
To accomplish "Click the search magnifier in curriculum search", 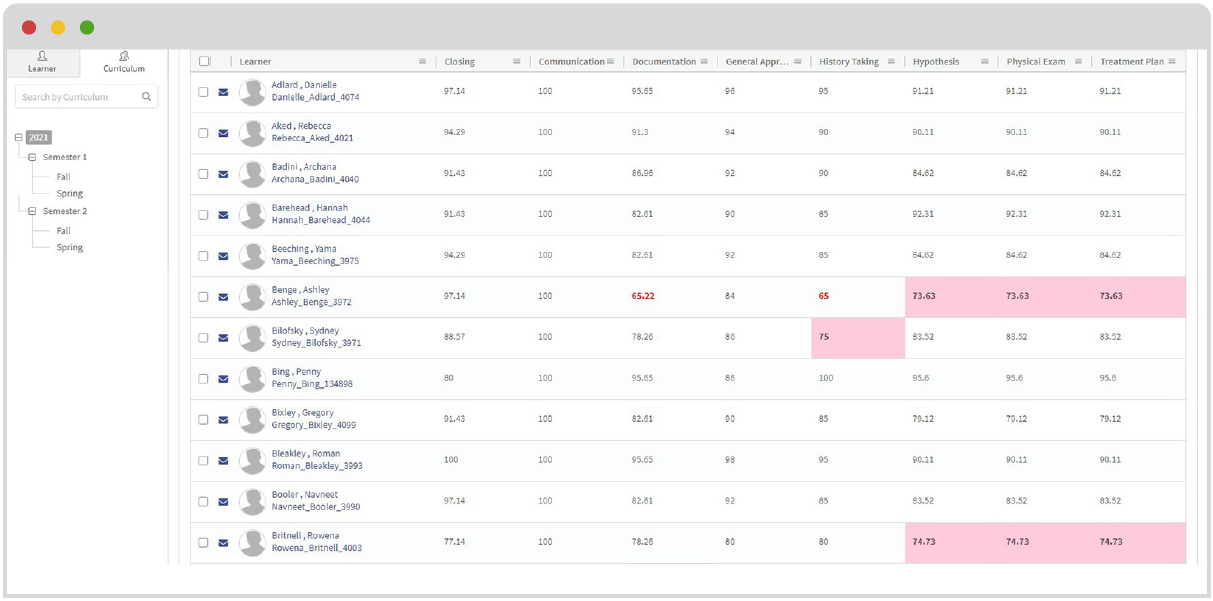I will tap(146, 97).
